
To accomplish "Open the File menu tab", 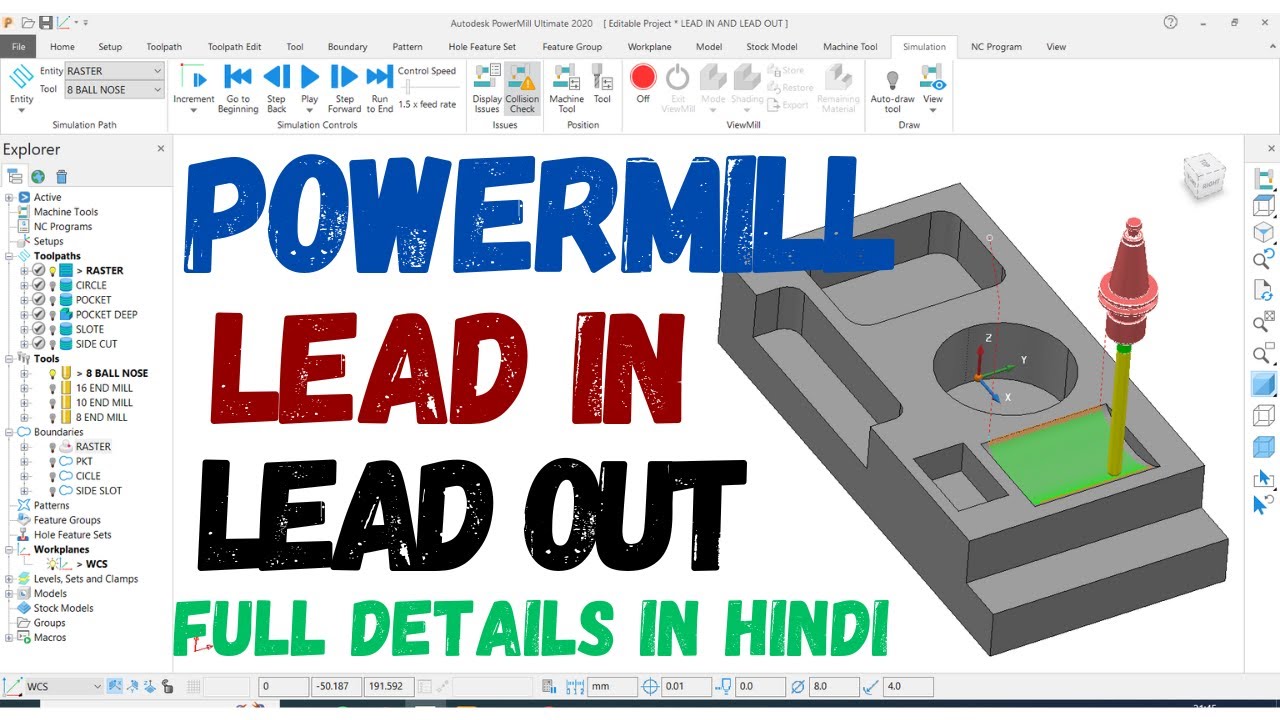I will pyautogui.click(x=18, y=46).
